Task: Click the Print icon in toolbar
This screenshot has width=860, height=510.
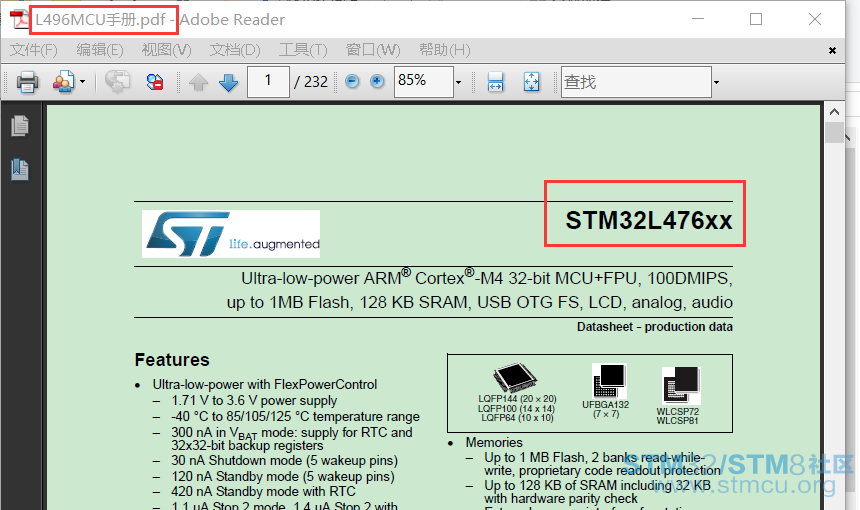Action: coord(27,82)
